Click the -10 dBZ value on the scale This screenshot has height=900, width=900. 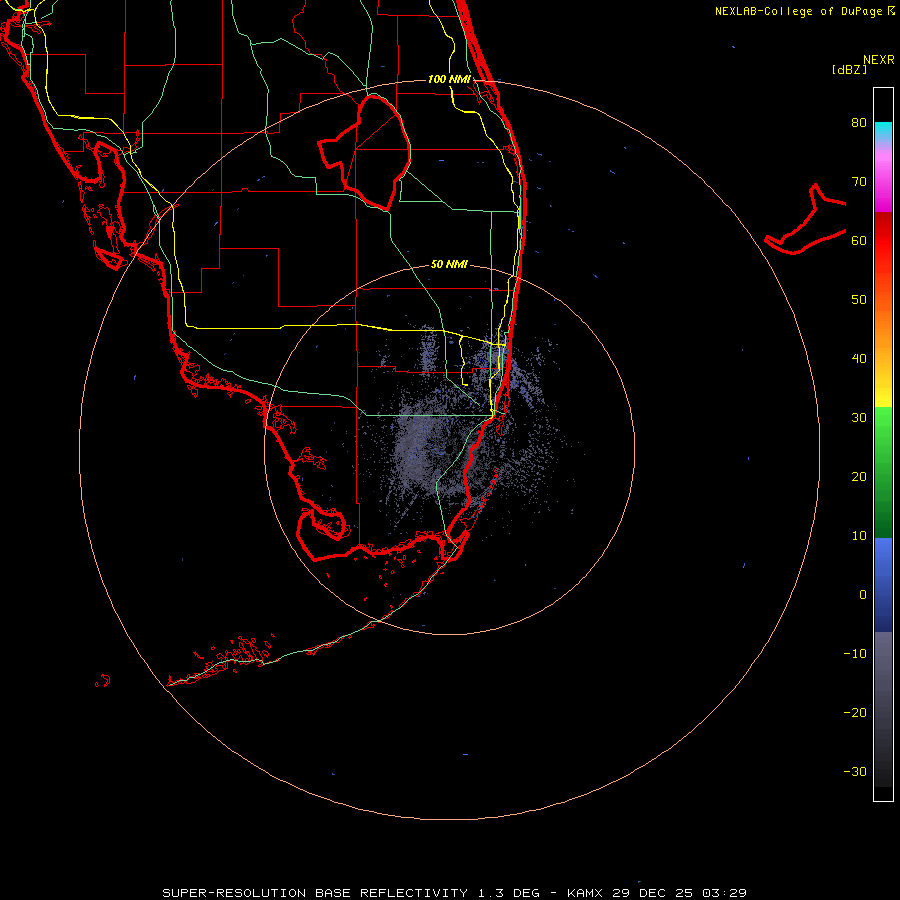click(855, 654)
